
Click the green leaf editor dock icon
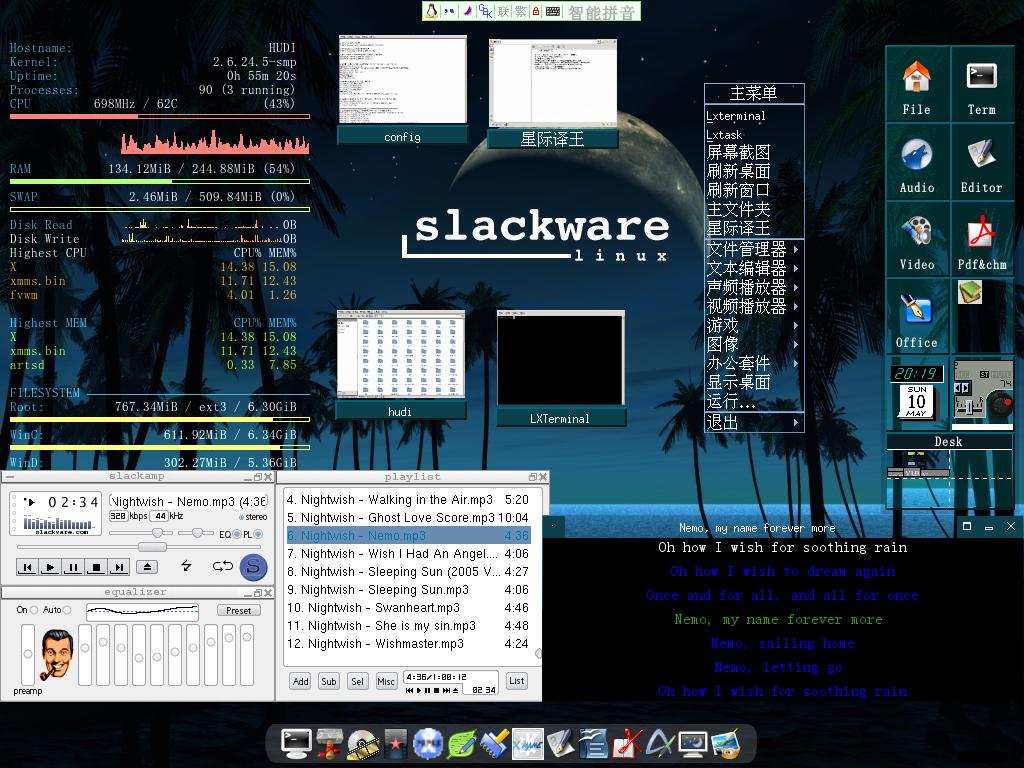pyautogui.click(x=461, y=744)
